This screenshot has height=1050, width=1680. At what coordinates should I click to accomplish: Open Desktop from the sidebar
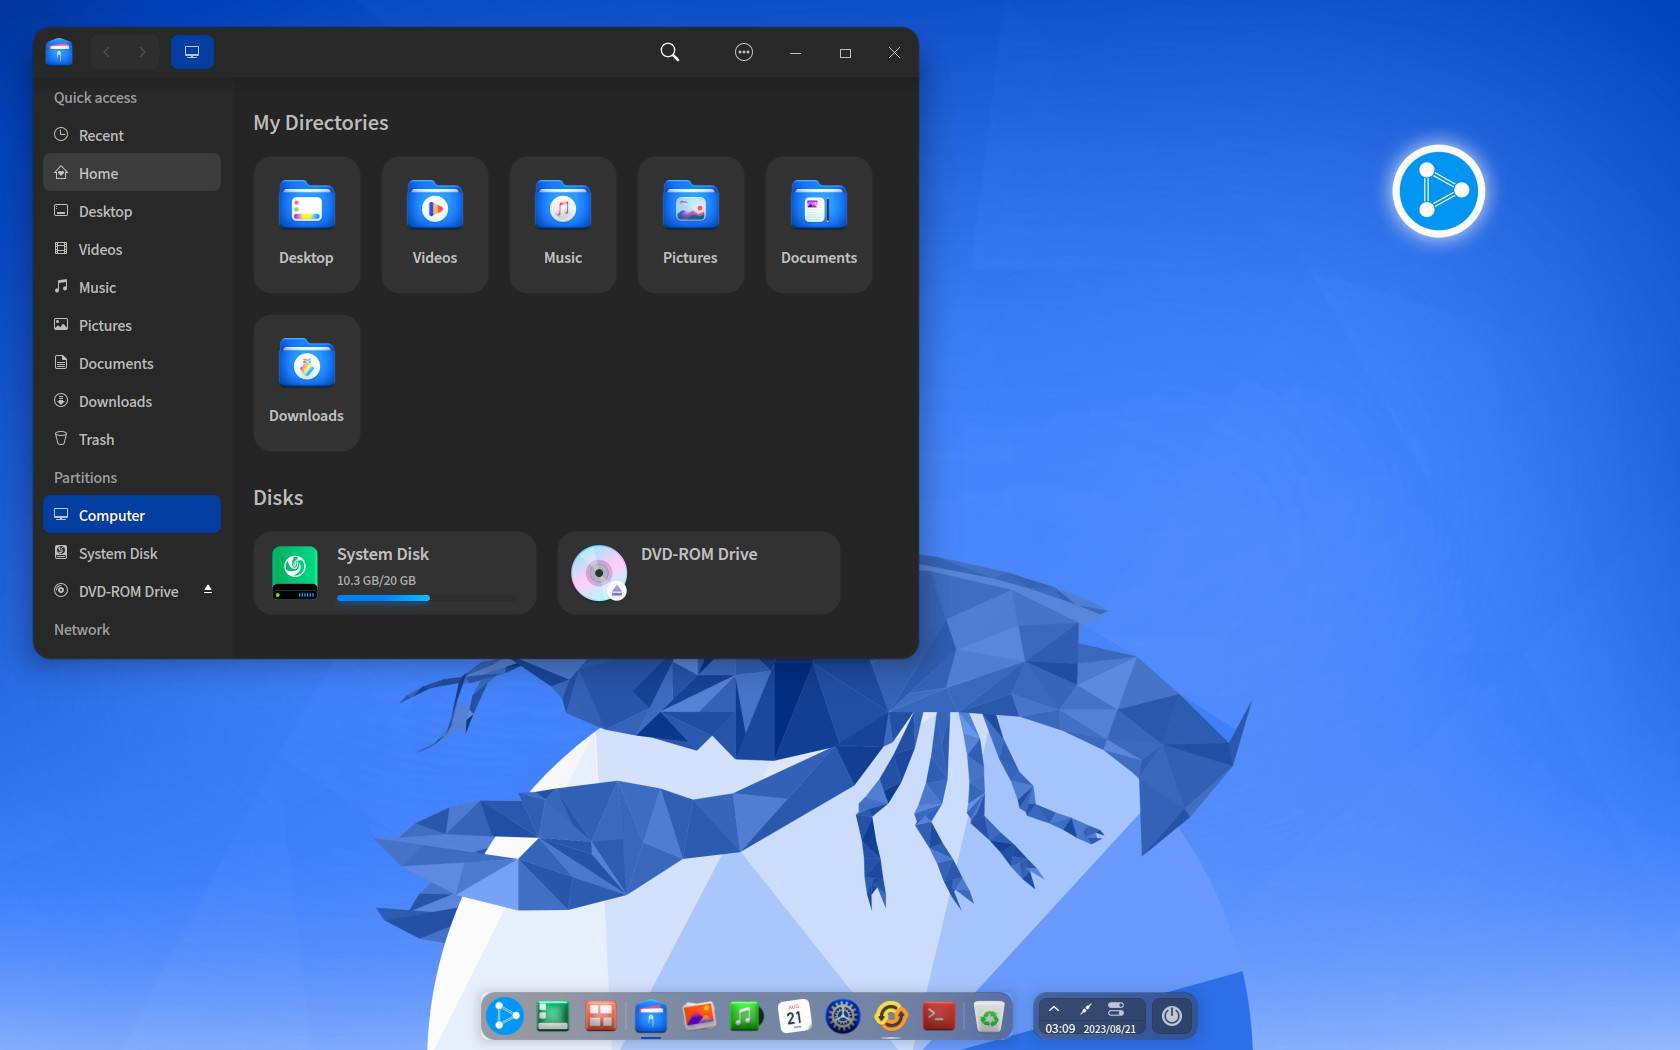coord(132,211)
